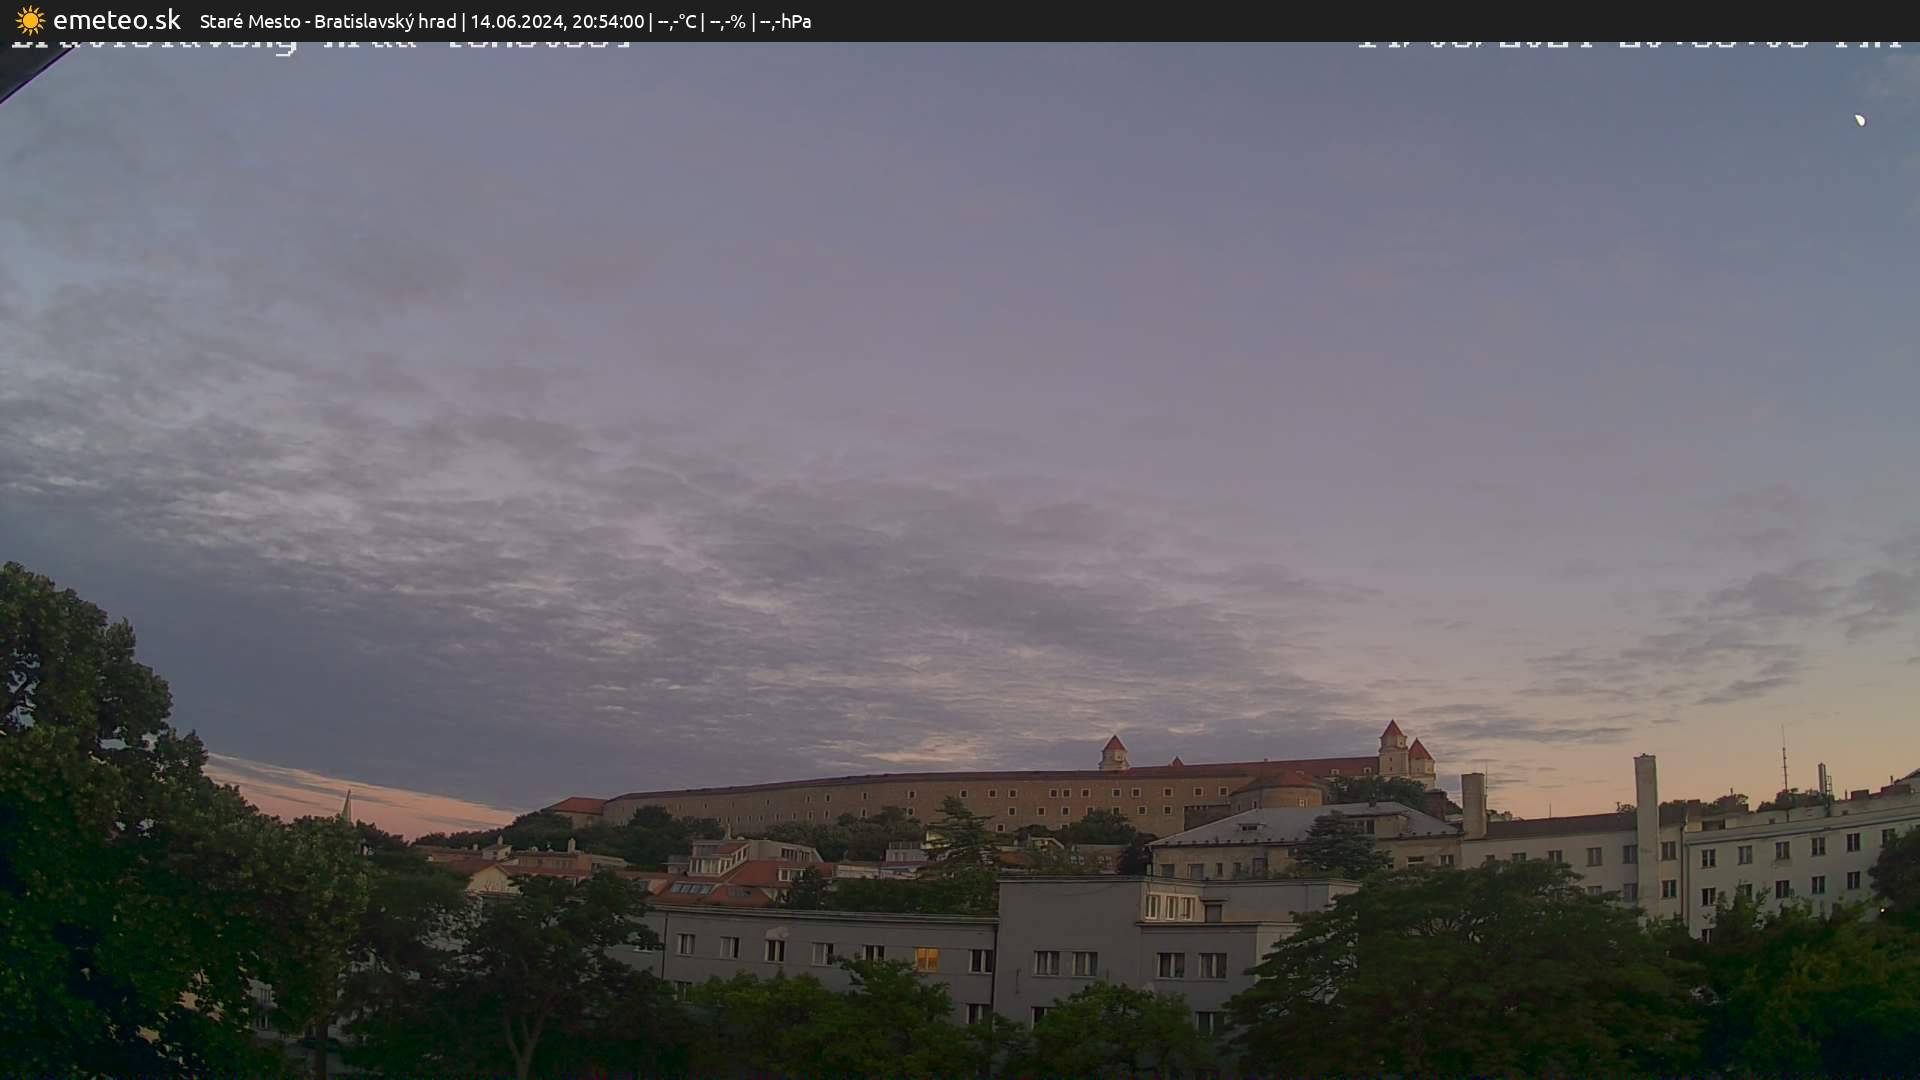
Task: Click the illuminated orange window on gray building
Action: pyautogui.click(x=927, y=960)
